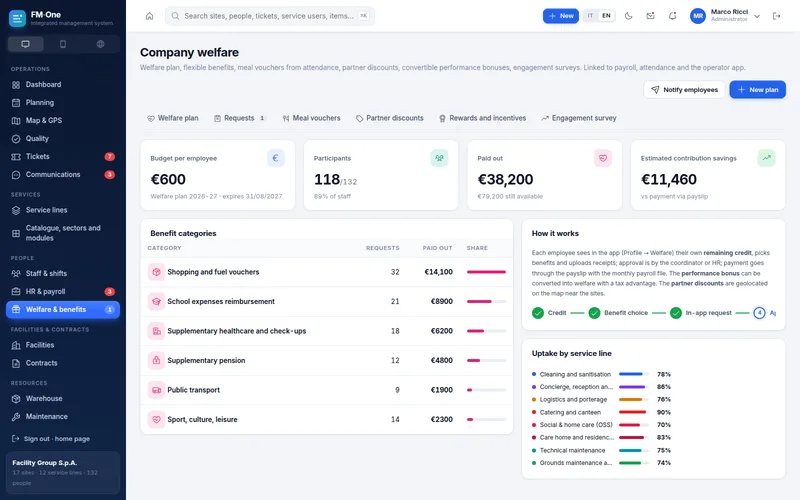
Task: Click the Facilities icon
Action: point(16,345)
